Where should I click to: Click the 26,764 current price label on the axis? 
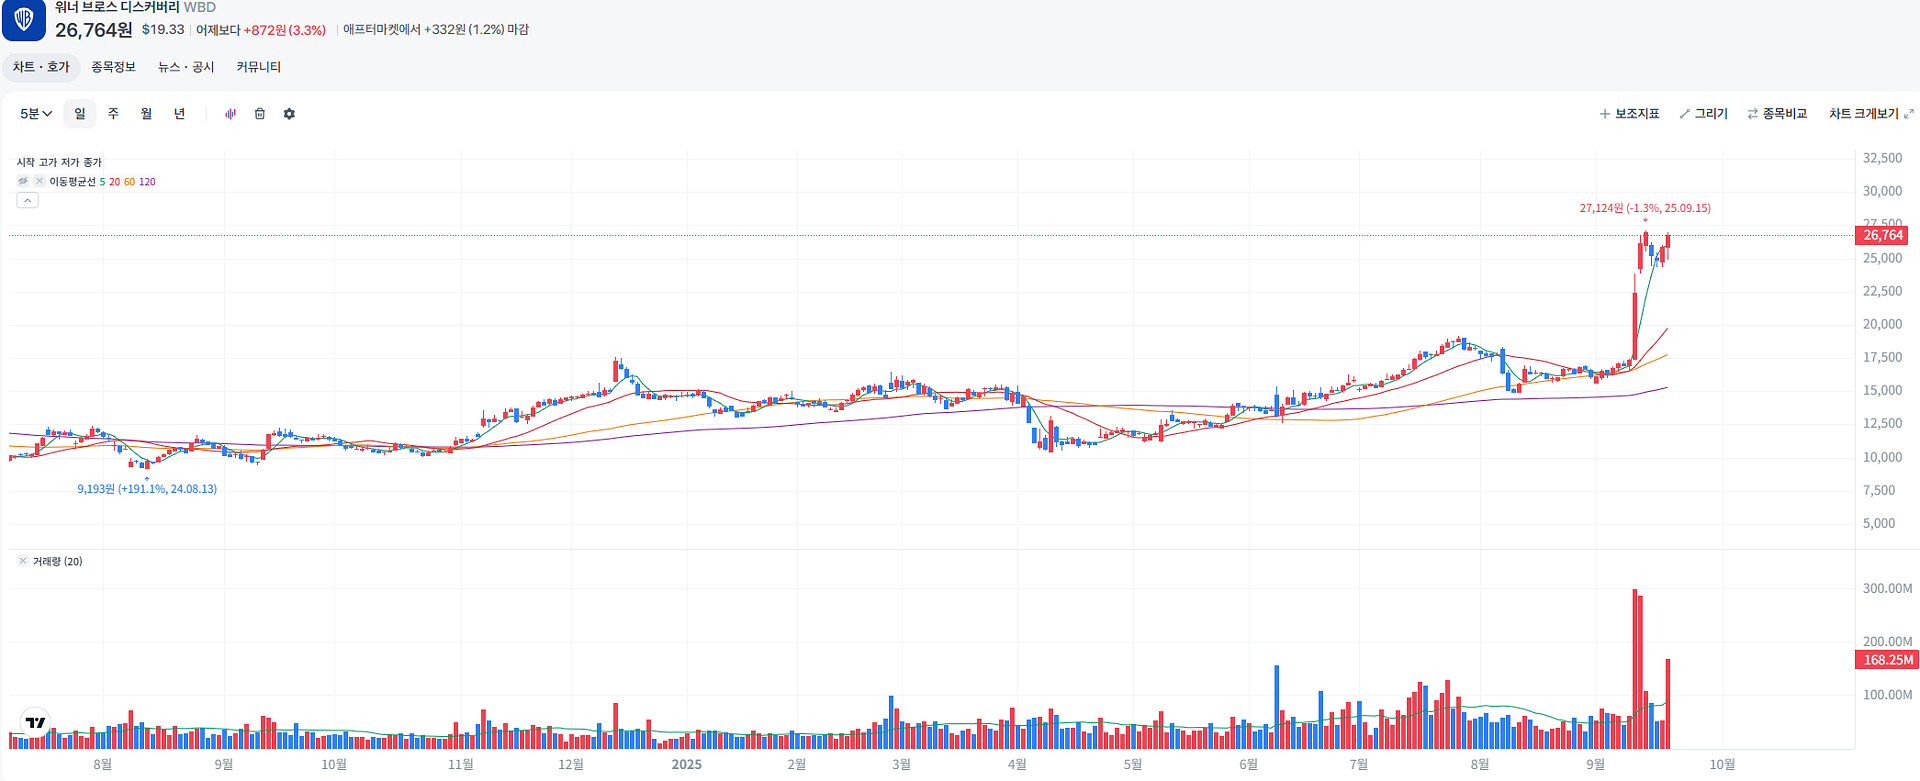pos(1882,235)
